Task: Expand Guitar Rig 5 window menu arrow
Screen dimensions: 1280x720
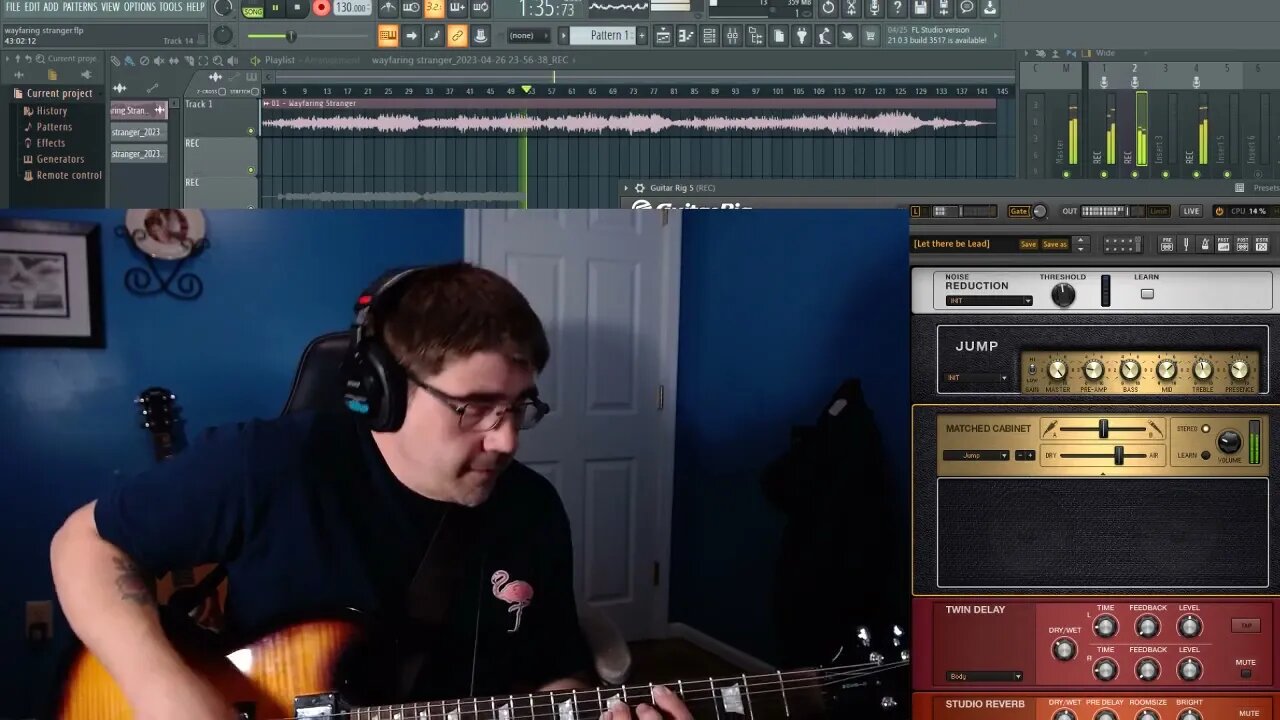Action: (x=626, y=188)
